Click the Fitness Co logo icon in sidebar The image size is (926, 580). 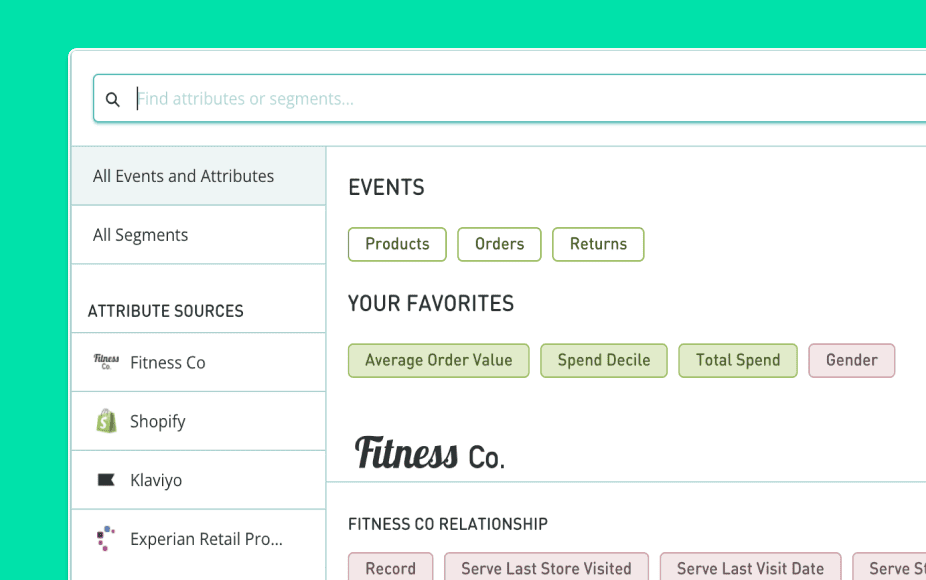106,361
